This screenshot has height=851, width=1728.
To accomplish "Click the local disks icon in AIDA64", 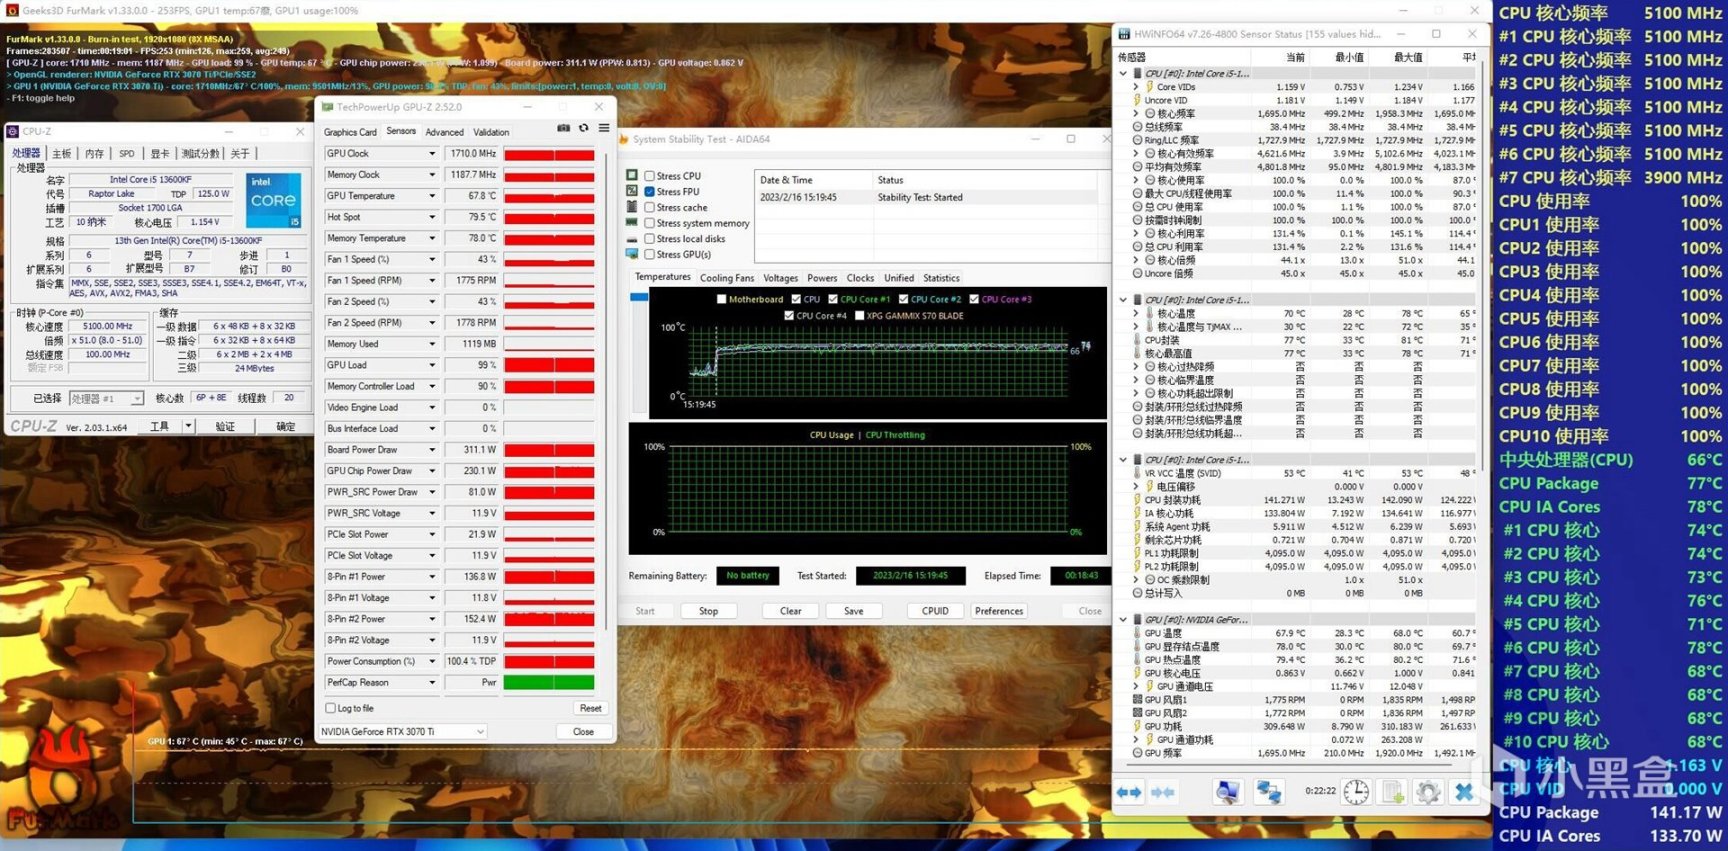I will 632,239.
